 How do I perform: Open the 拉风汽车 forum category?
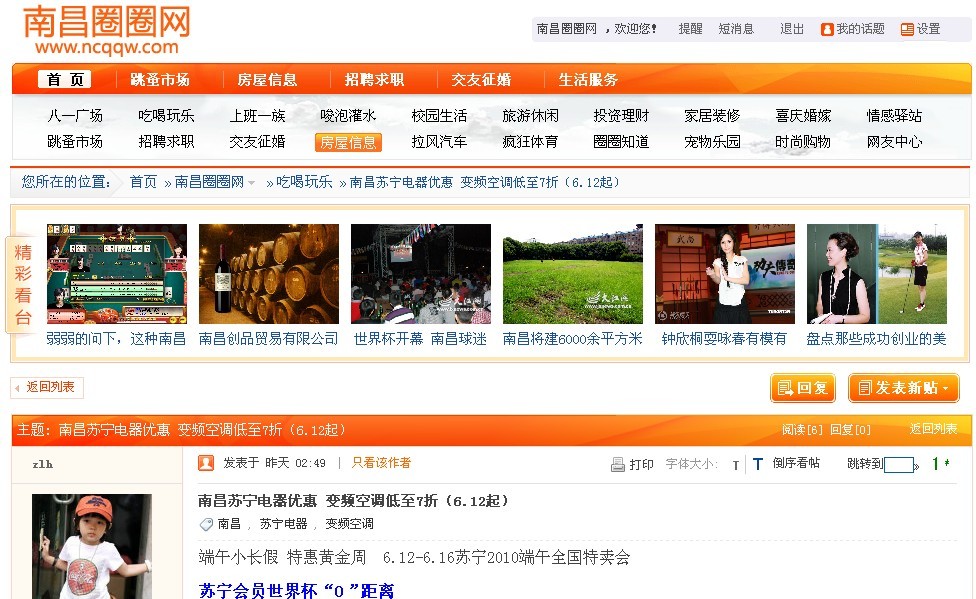click(439, 142)
